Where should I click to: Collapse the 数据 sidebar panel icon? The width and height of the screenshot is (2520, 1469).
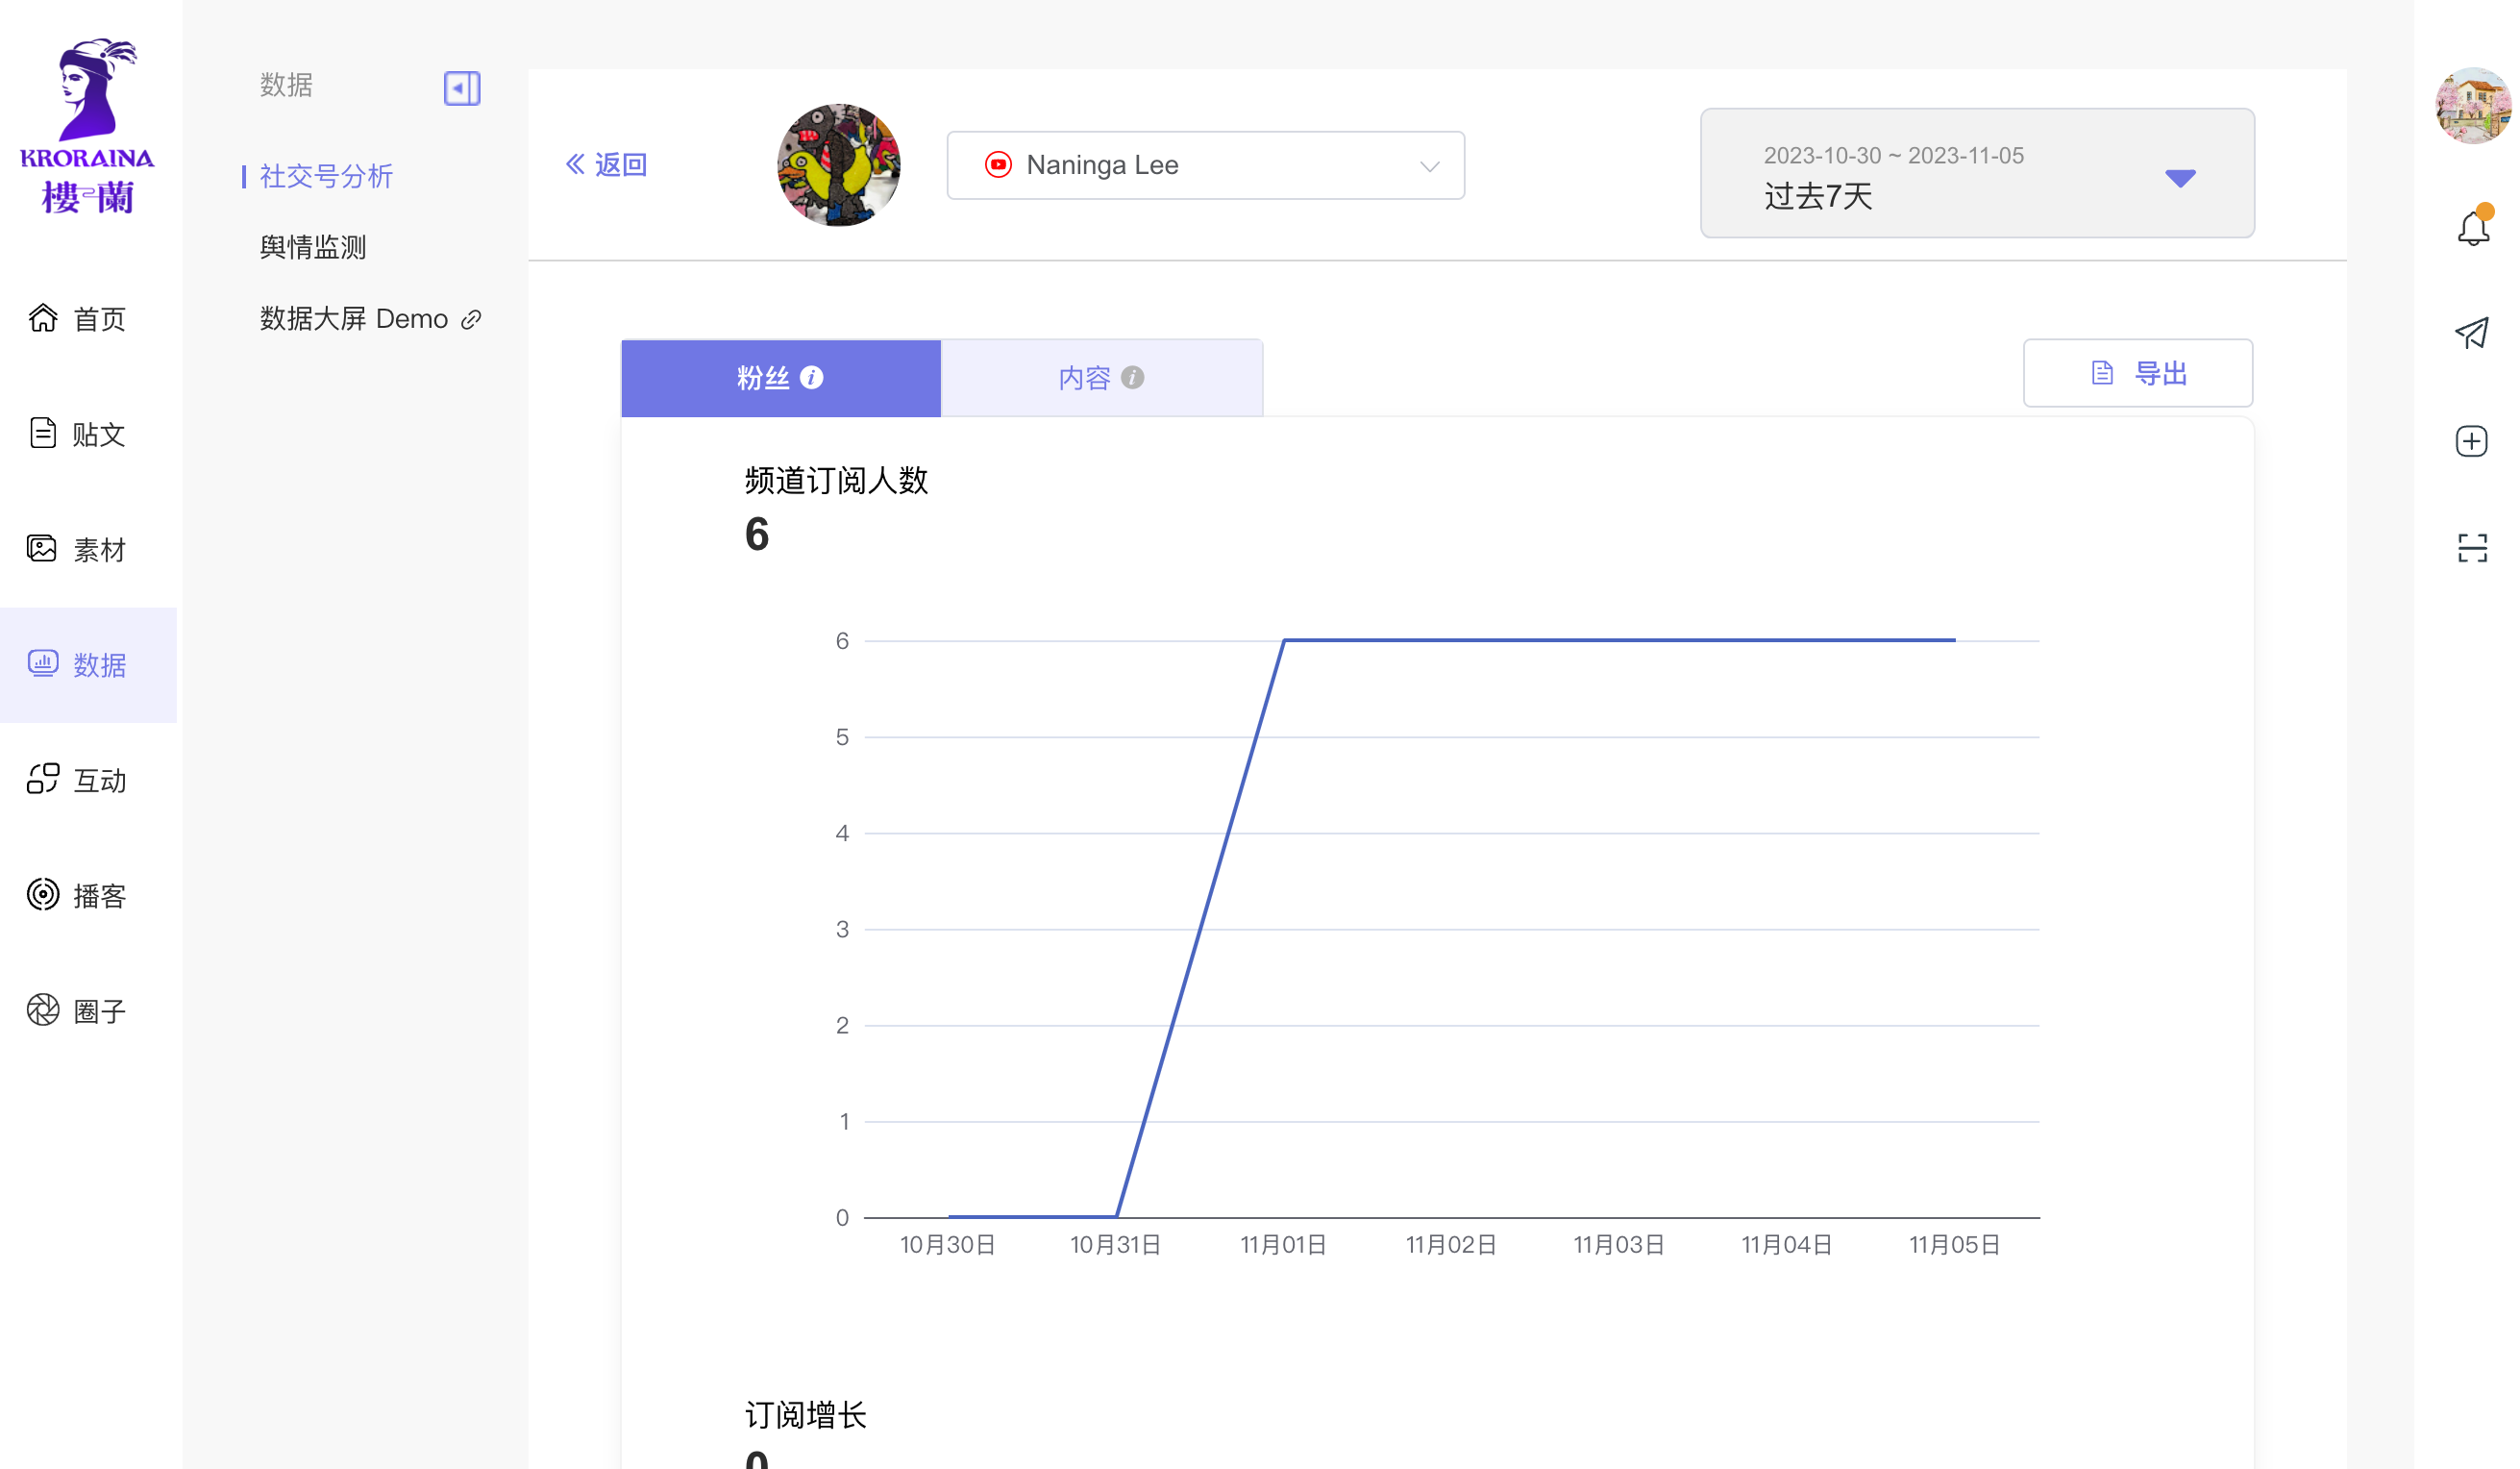(461, 88)
